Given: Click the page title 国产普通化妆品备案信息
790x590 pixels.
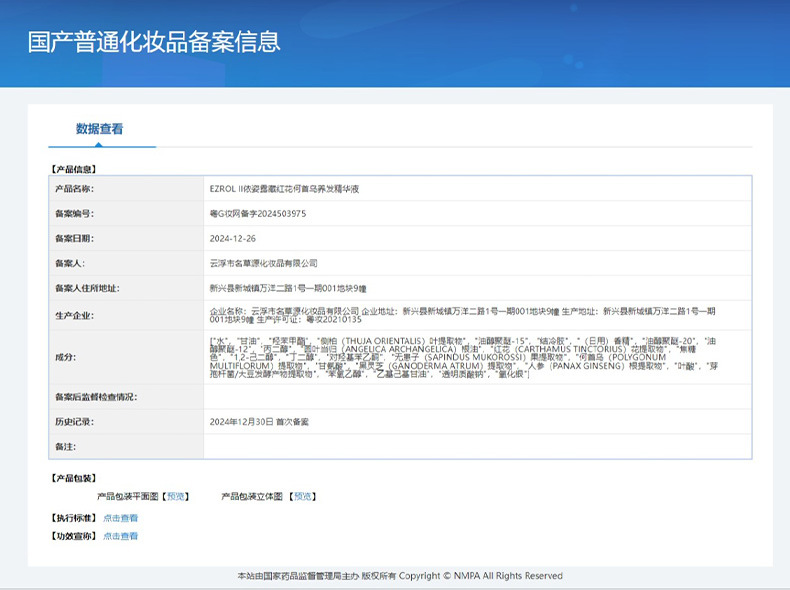Looking at the screenshot, I should [154, 42].
